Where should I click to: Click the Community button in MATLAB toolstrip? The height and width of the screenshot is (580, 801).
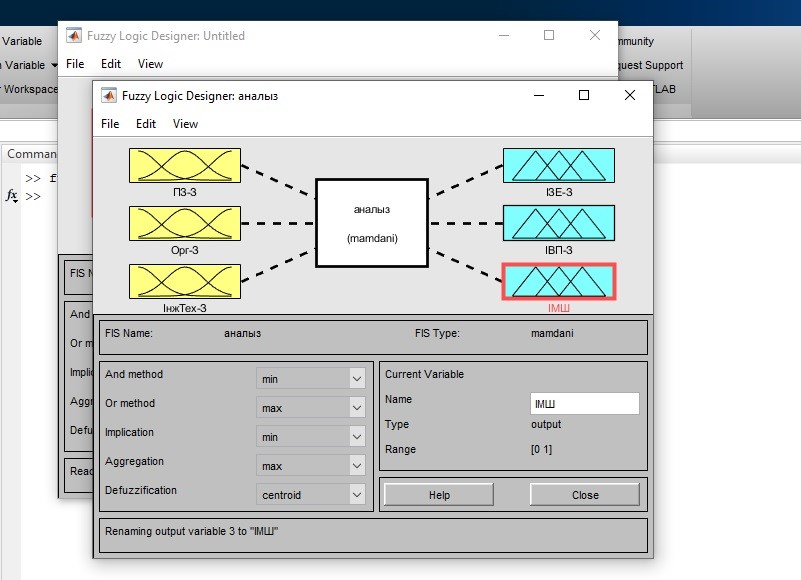(x=636, y=41)
